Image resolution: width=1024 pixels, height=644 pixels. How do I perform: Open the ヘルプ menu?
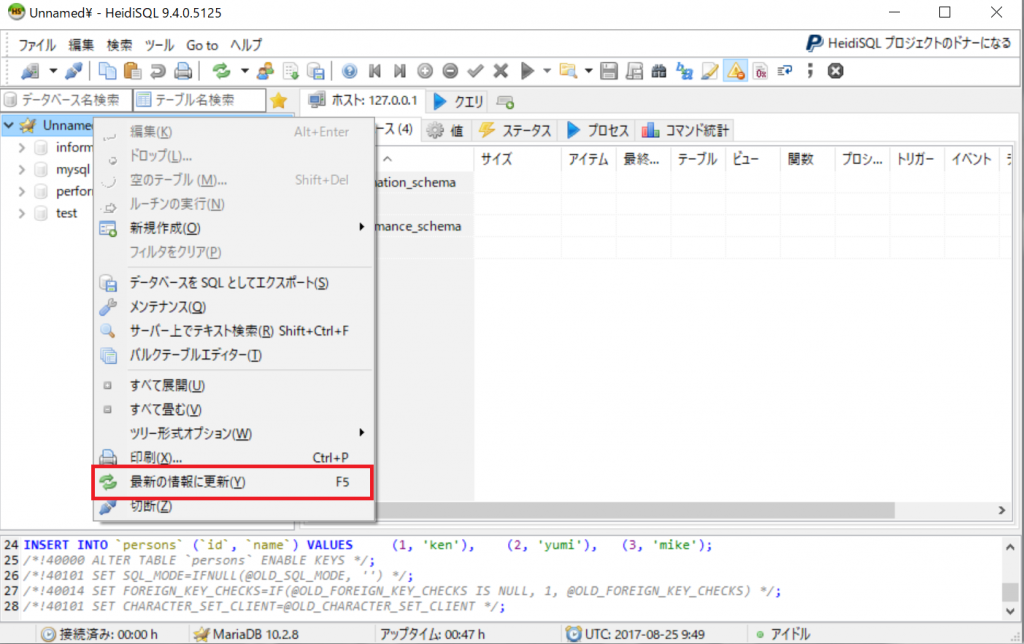[x=246, y=45]
